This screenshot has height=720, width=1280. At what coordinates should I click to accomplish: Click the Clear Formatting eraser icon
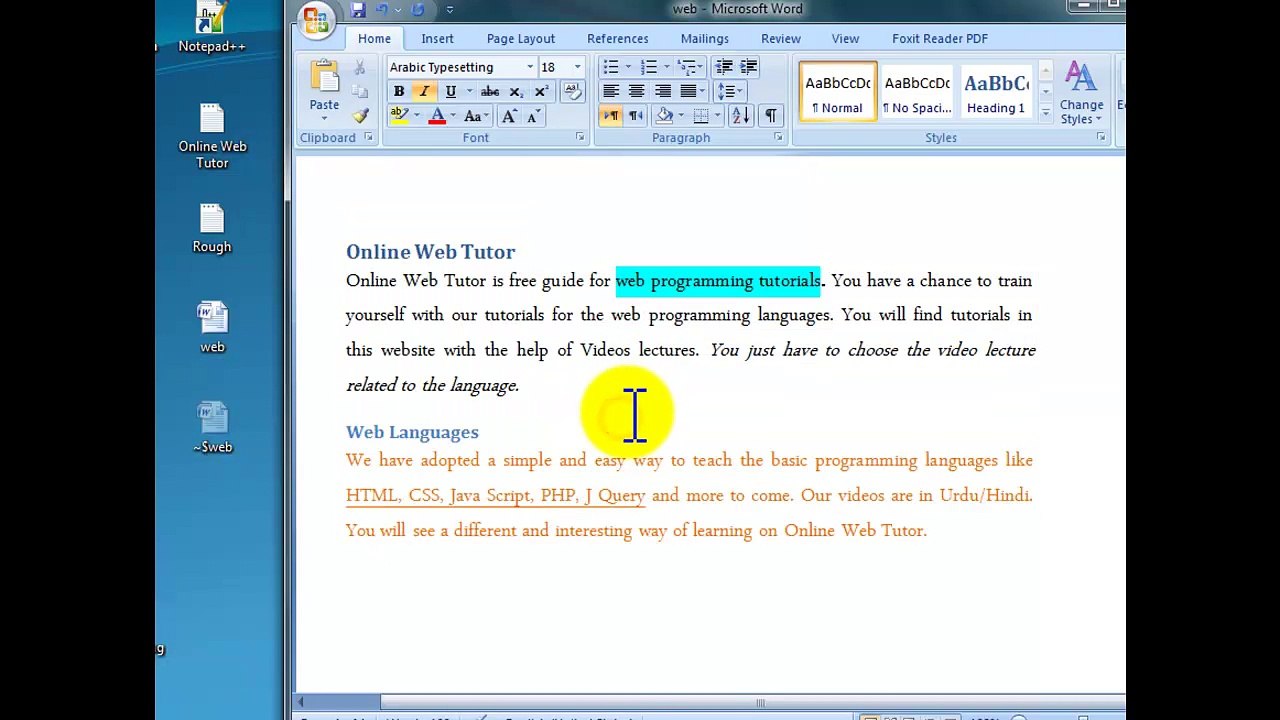point(572,92)
